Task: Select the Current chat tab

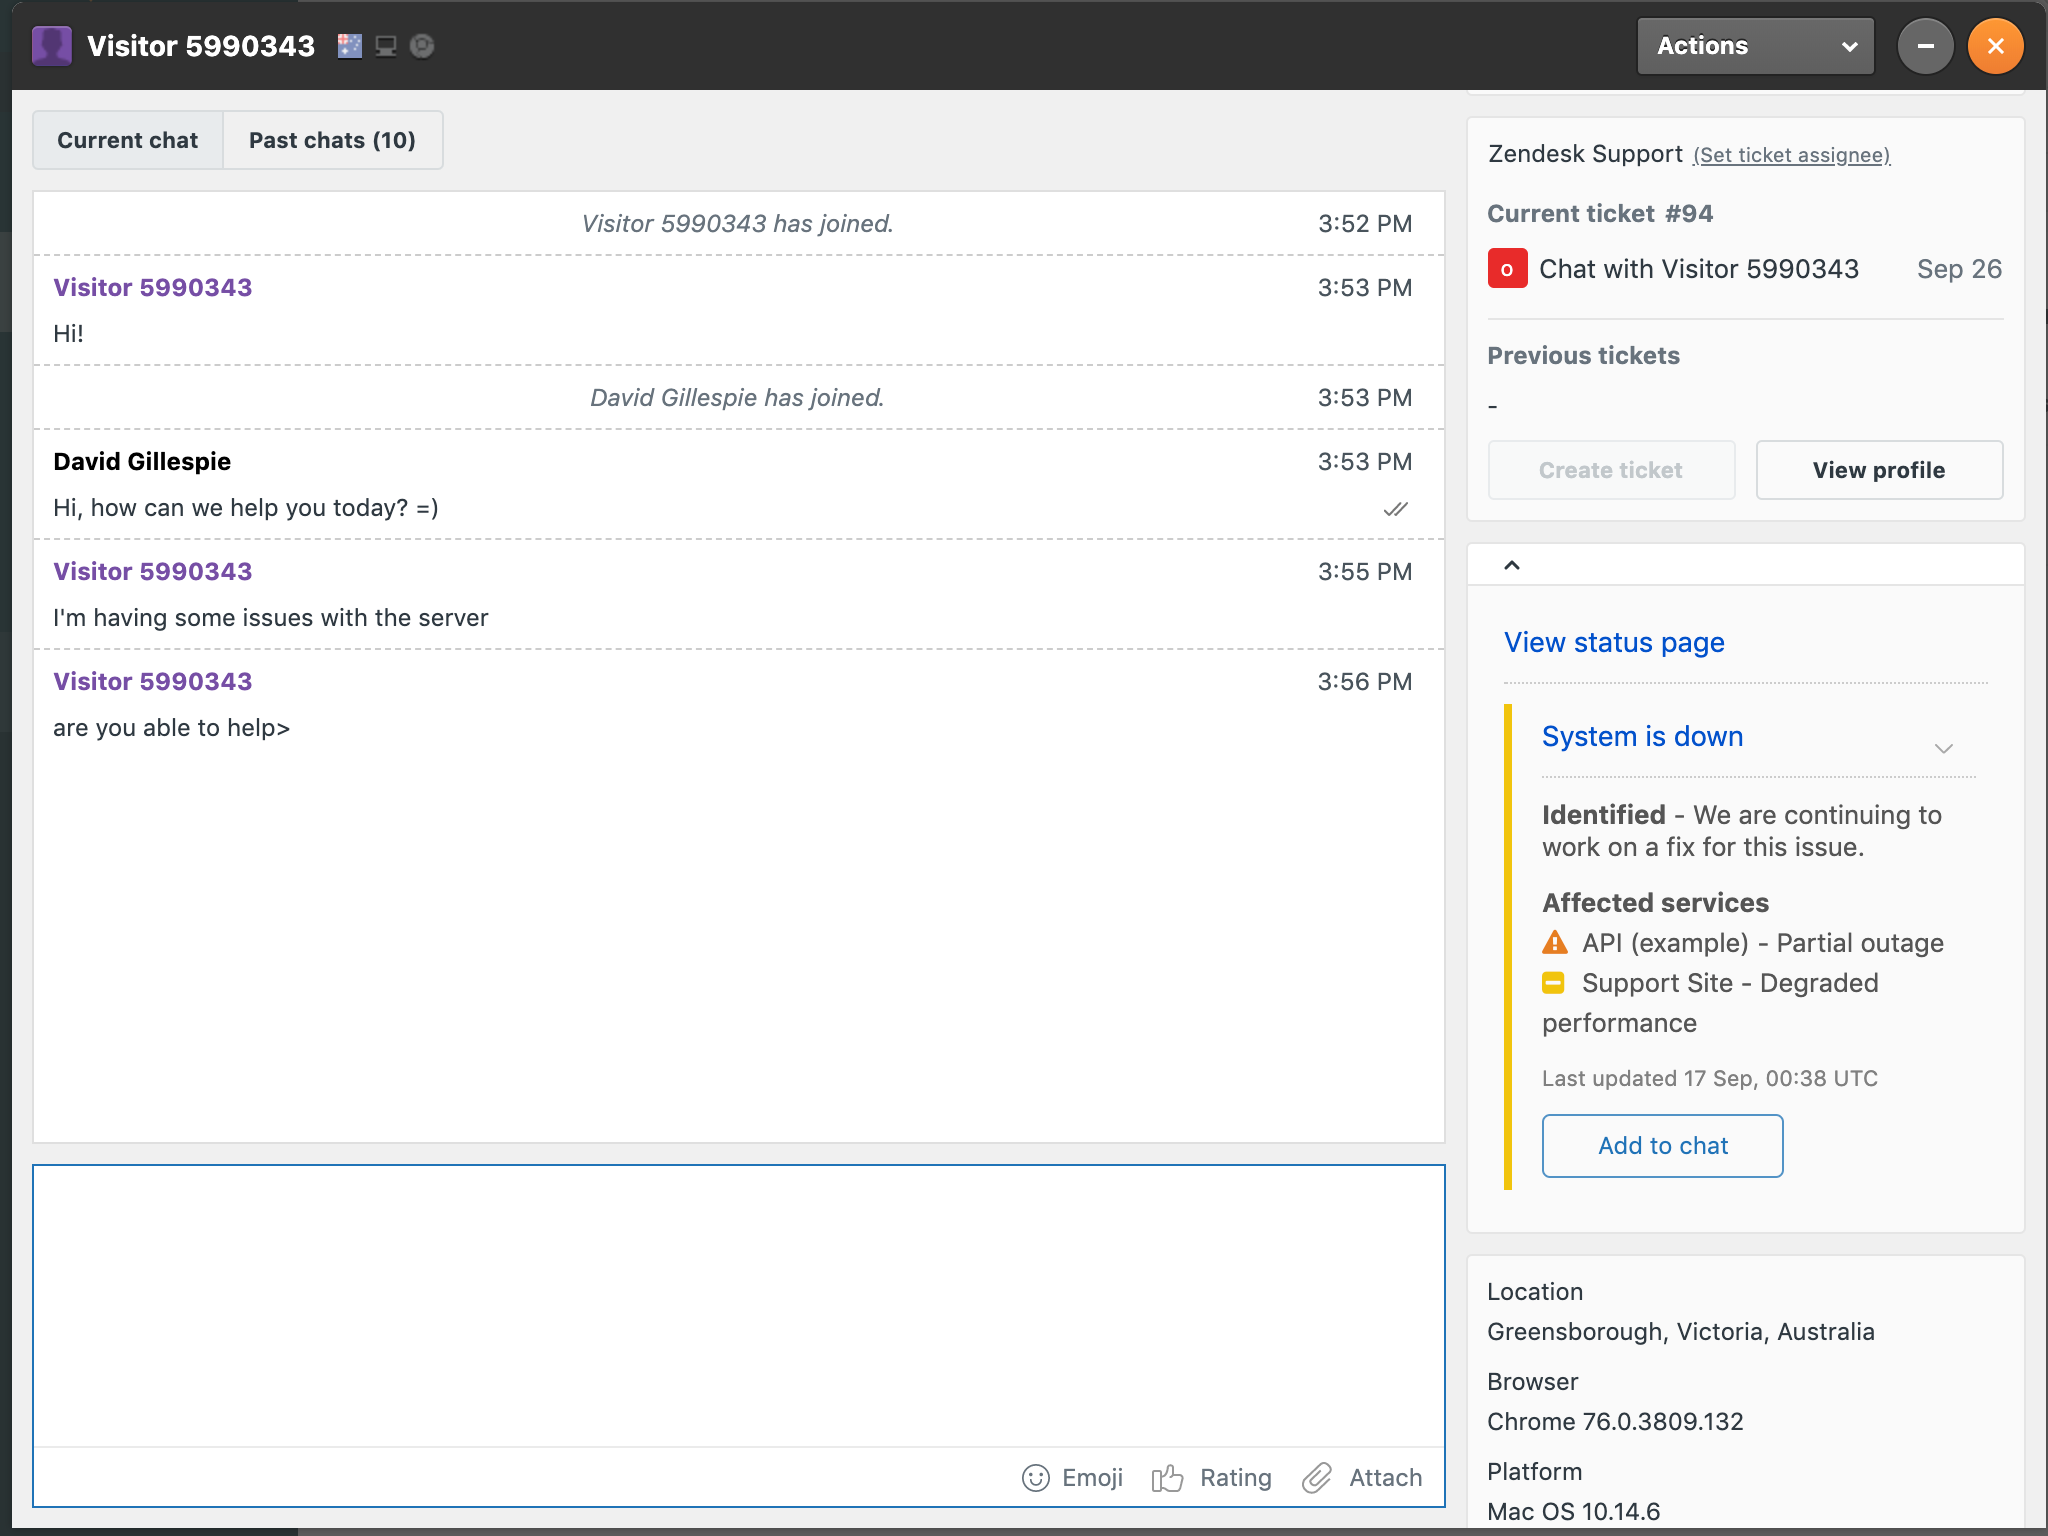Action: [128, 140]
